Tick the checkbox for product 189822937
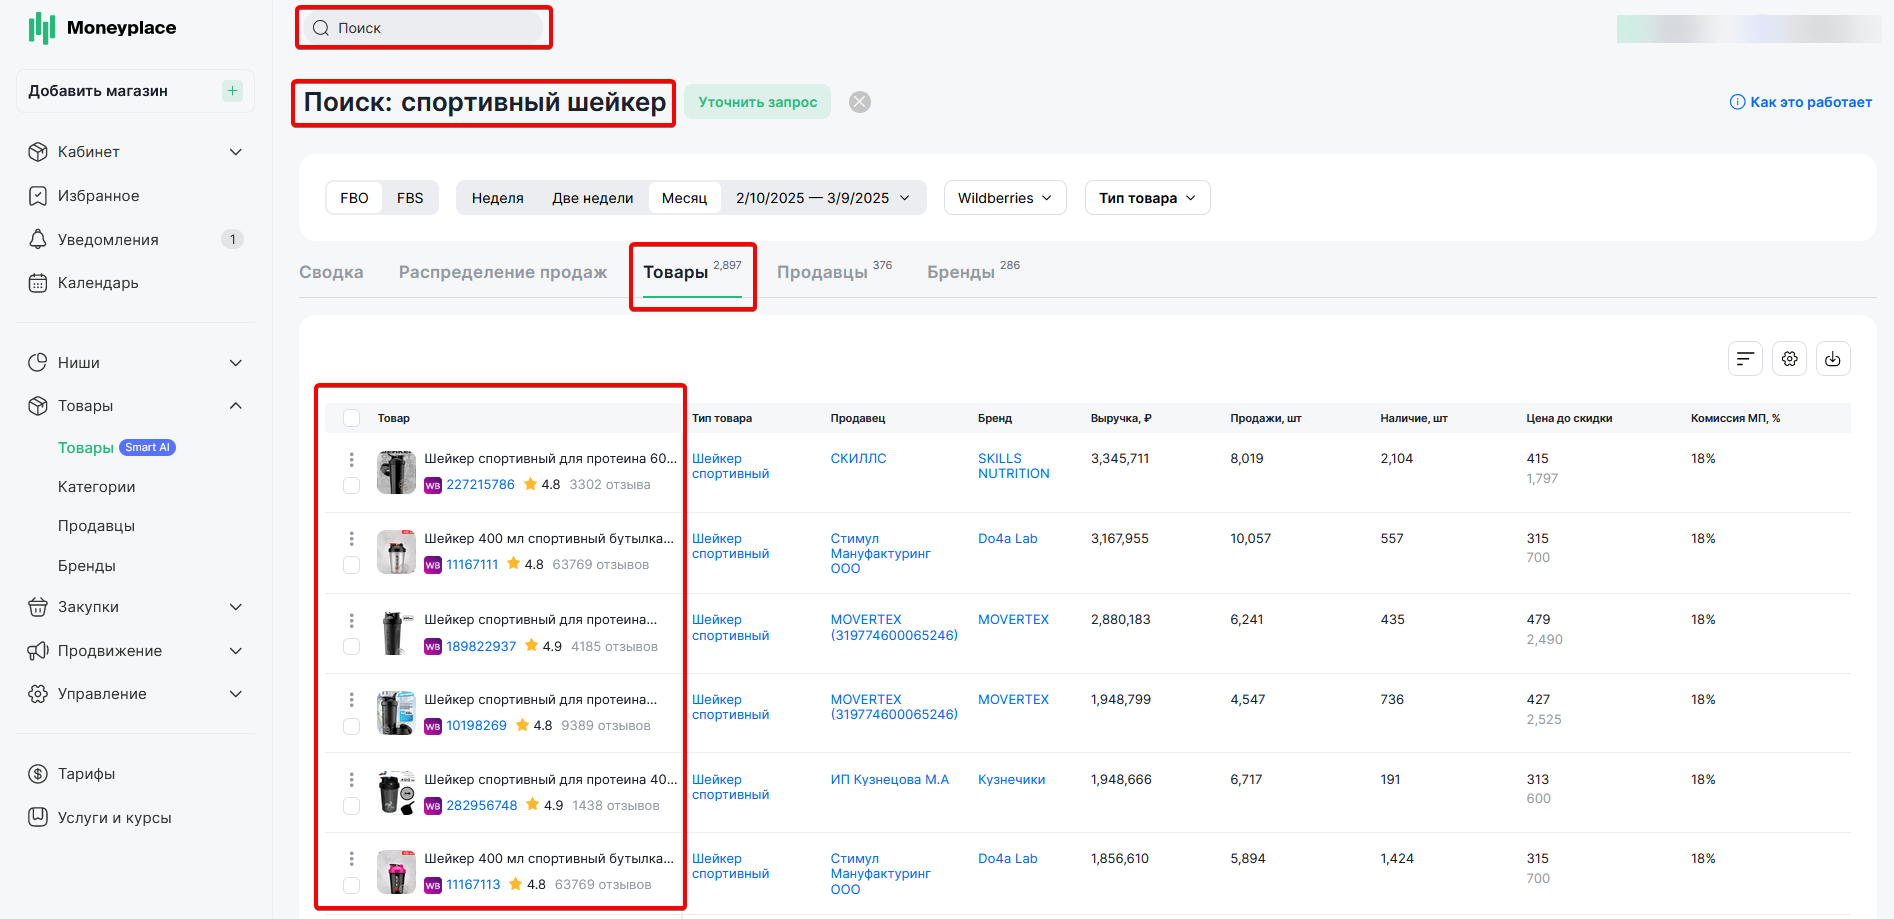Viewport: 1894px width, 919px height. pyautogui.click(x=351, y=646)
